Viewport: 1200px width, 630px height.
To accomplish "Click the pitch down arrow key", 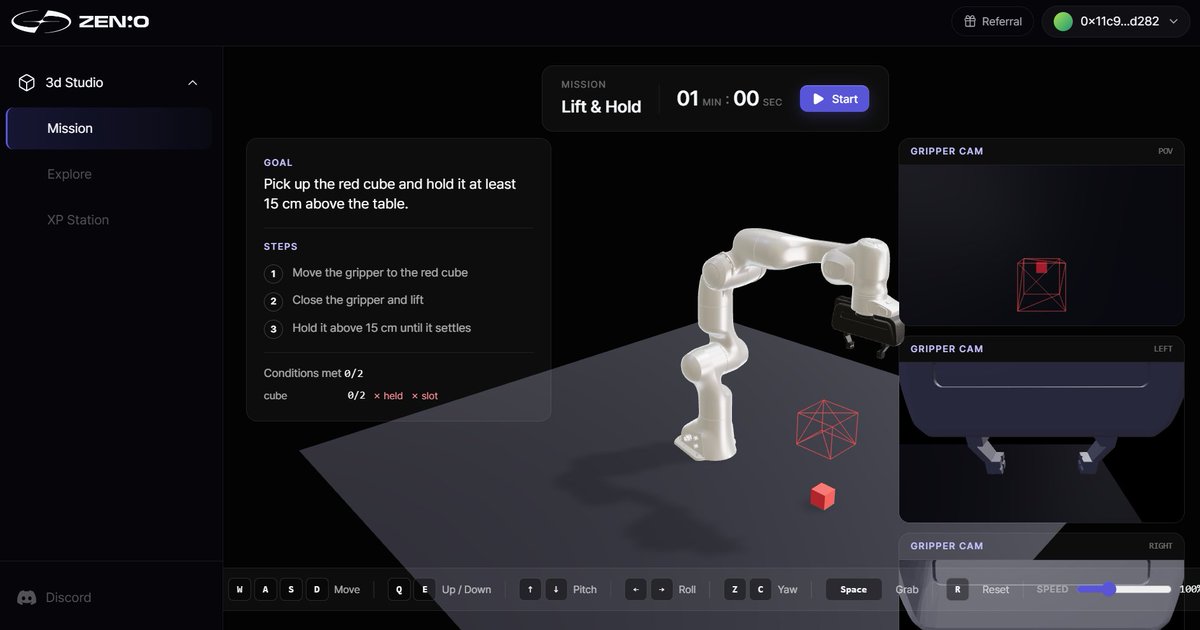I will coord(556,589).
